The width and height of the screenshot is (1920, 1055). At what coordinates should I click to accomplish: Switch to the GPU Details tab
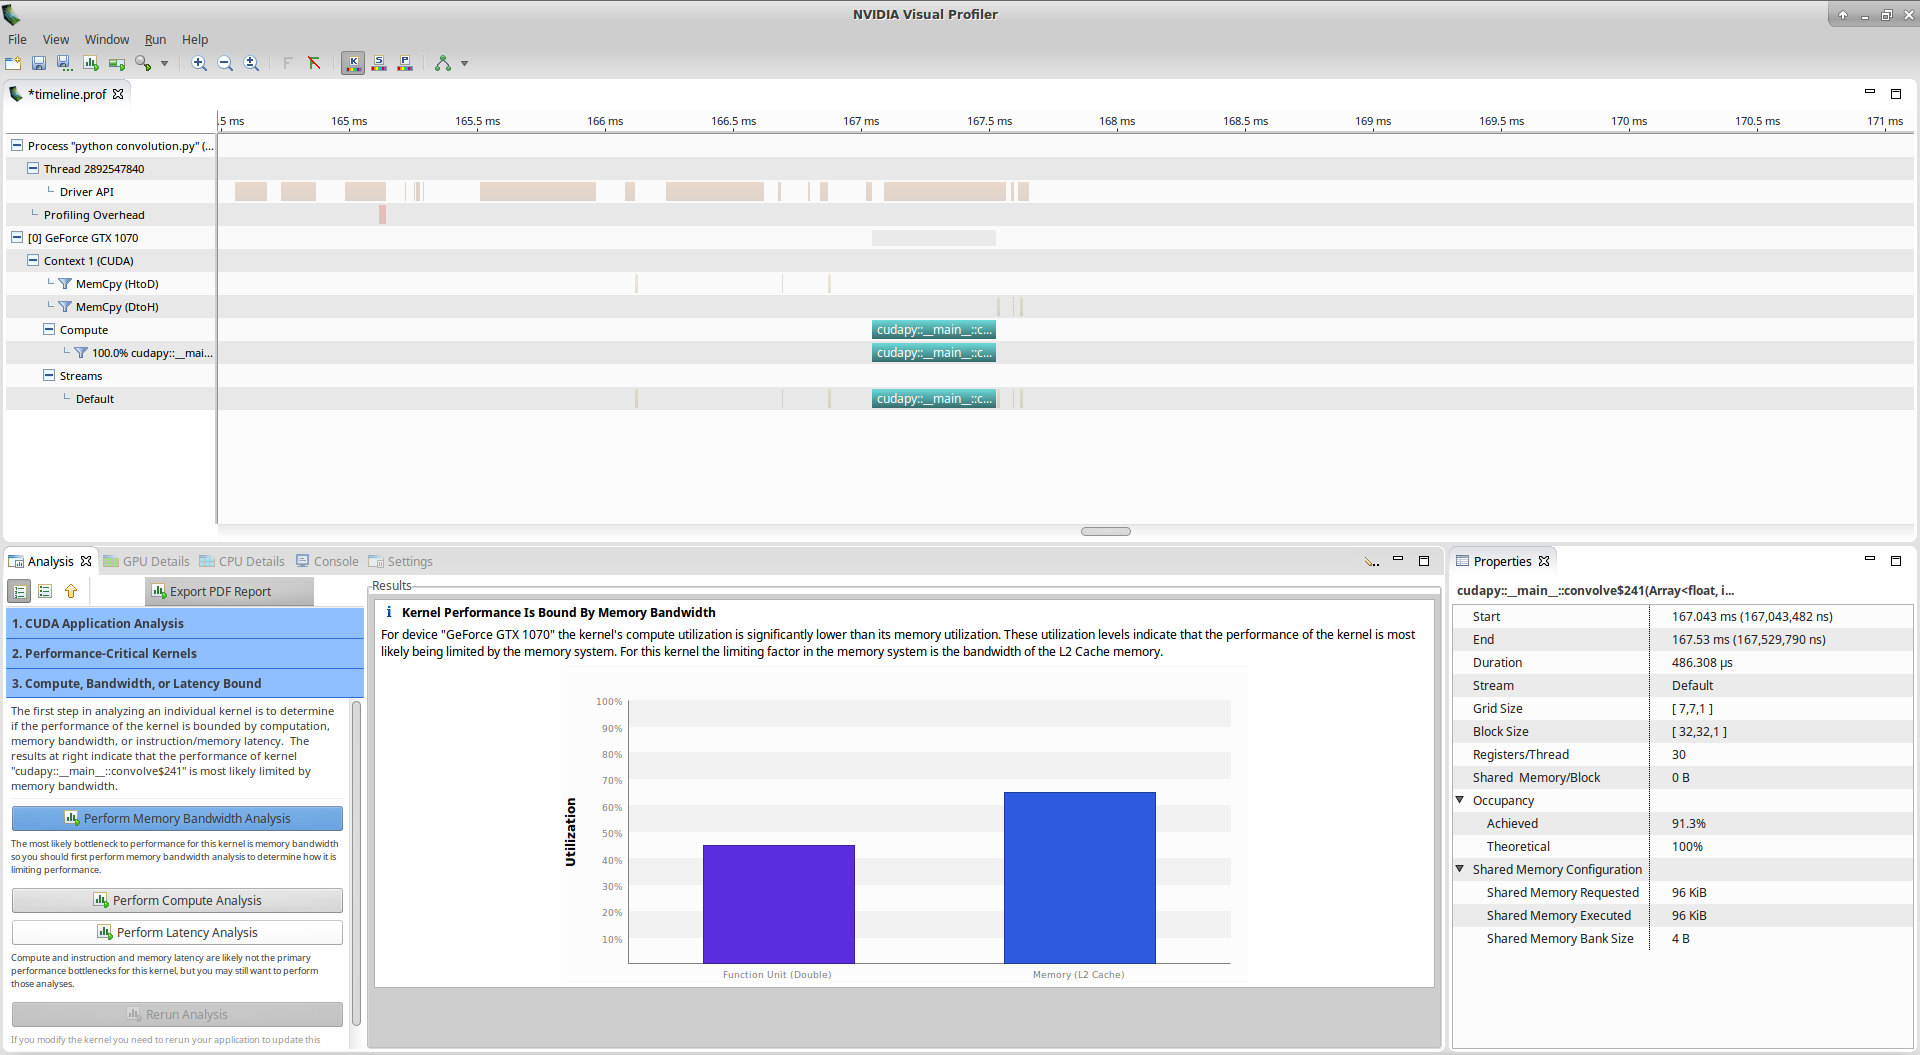pyautogui.click(x=146, y=561)
